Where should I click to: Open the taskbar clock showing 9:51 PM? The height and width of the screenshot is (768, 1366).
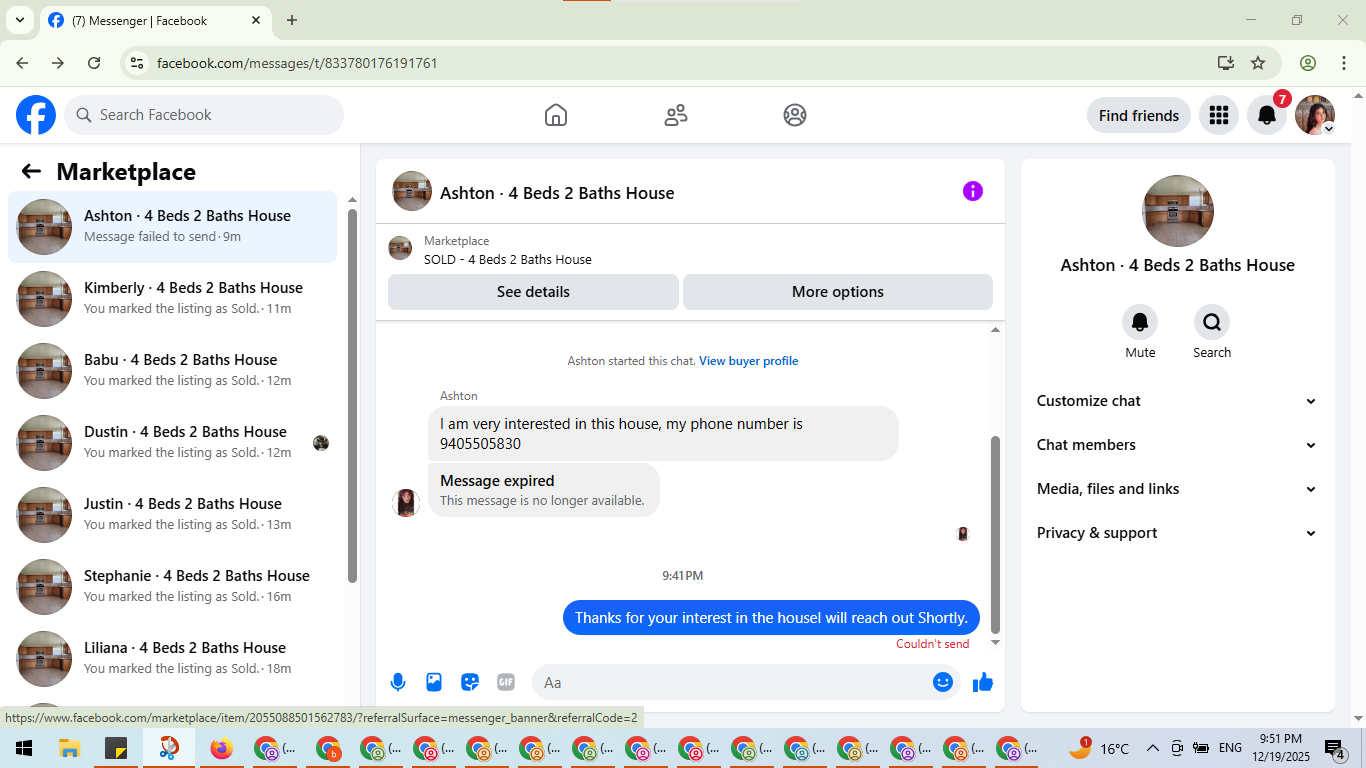coord(1280,748)
